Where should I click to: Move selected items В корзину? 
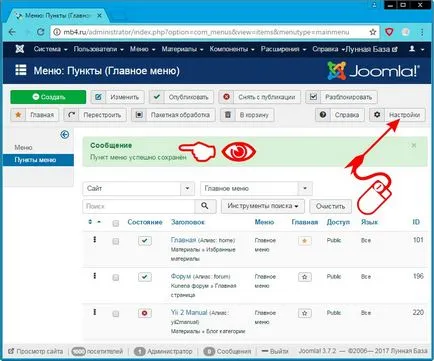coord(247,115)
